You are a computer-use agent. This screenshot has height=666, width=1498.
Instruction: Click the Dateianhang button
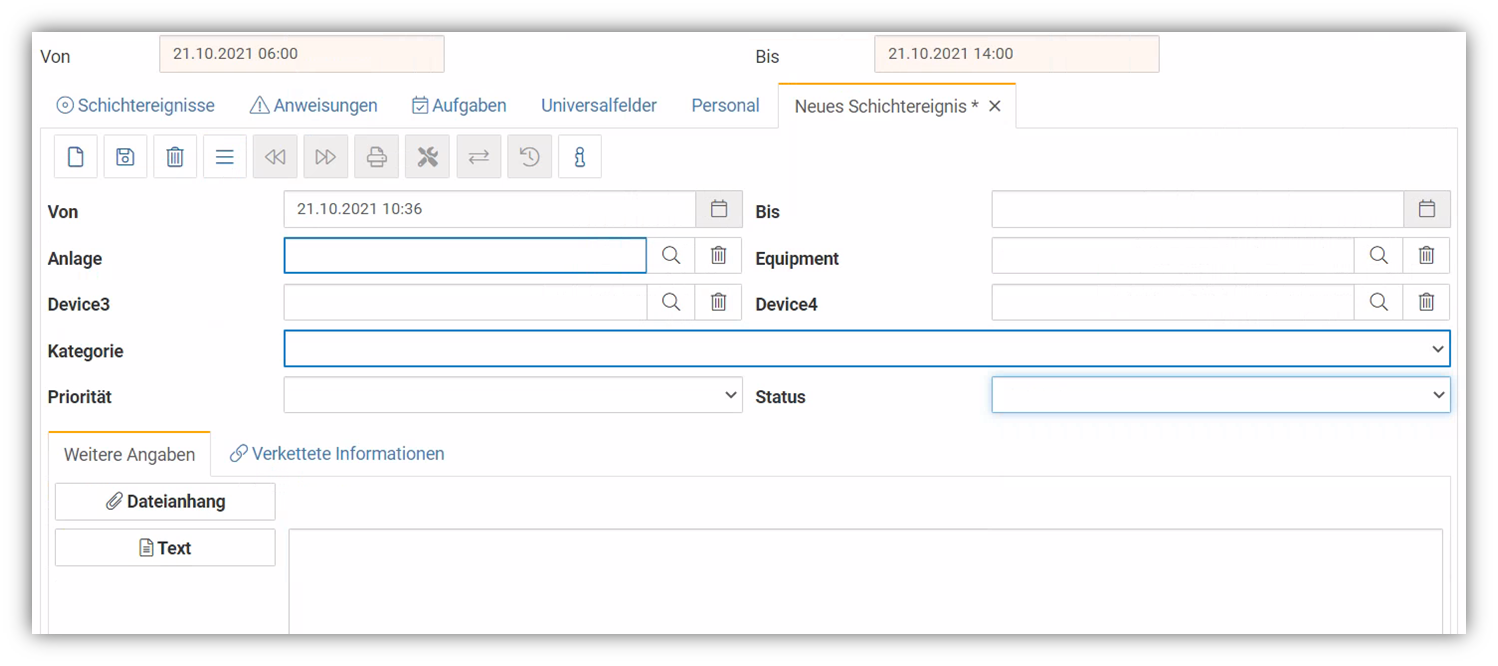click(165, 502)
